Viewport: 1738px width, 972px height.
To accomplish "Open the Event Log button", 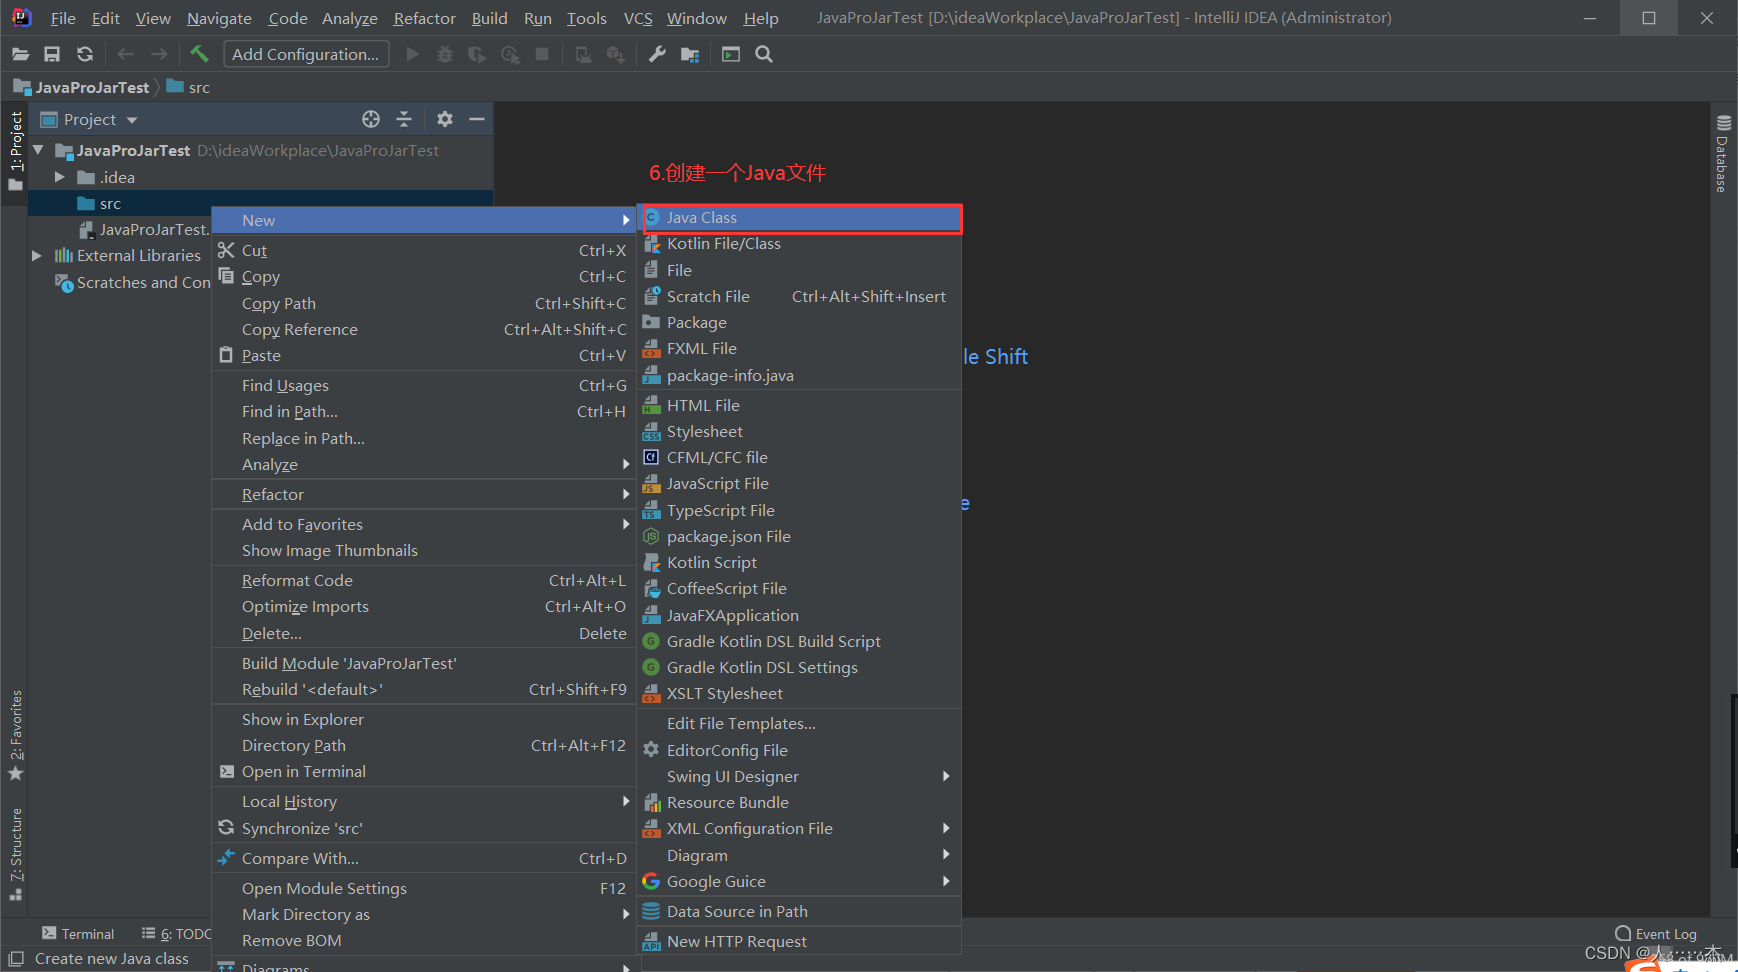I will coord(1655,934).
